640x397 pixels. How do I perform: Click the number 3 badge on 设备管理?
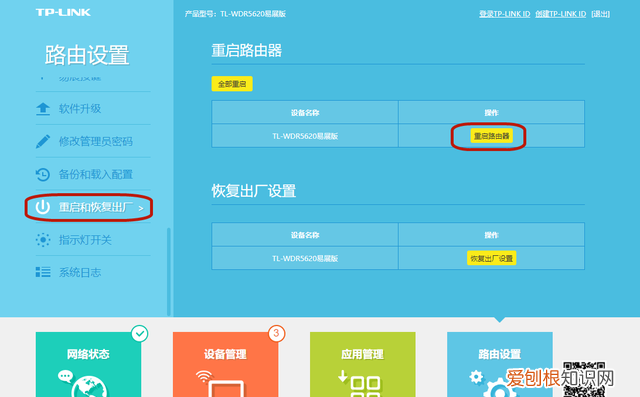276,333
